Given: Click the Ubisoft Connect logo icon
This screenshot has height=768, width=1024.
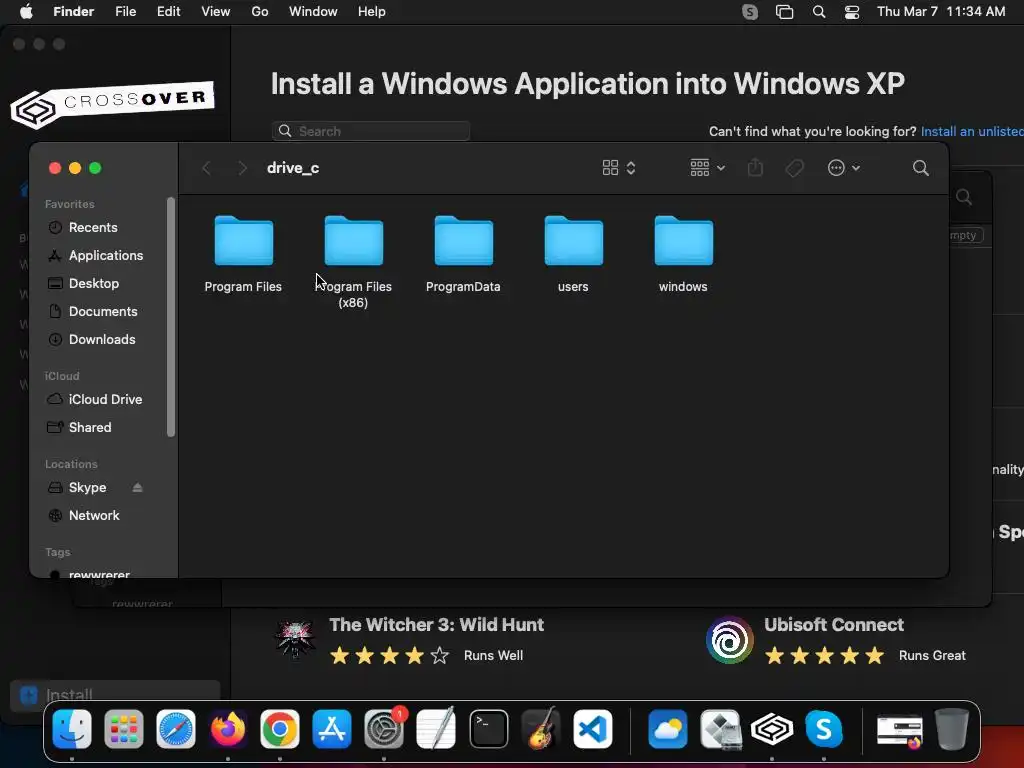Looking at the screenshot, I should click(729, 640).
